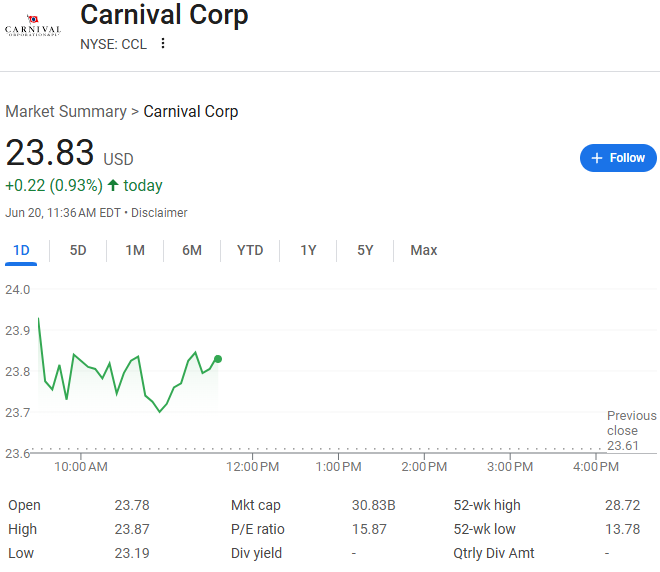
Task: Click the 12:00 PM axis label
Action: point(253,467)
